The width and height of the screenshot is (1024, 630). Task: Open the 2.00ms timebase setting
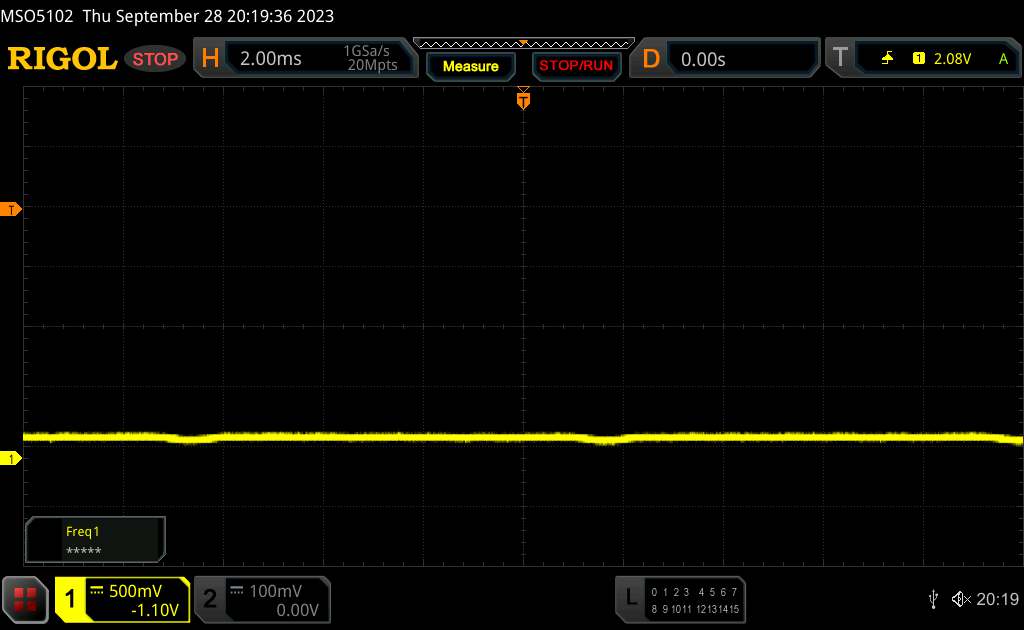(x=270, y=59)
